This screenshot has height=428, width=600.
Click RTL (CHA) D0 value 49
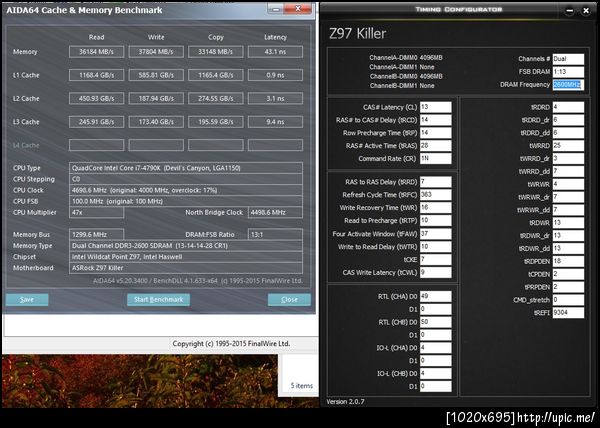(435, 296)
